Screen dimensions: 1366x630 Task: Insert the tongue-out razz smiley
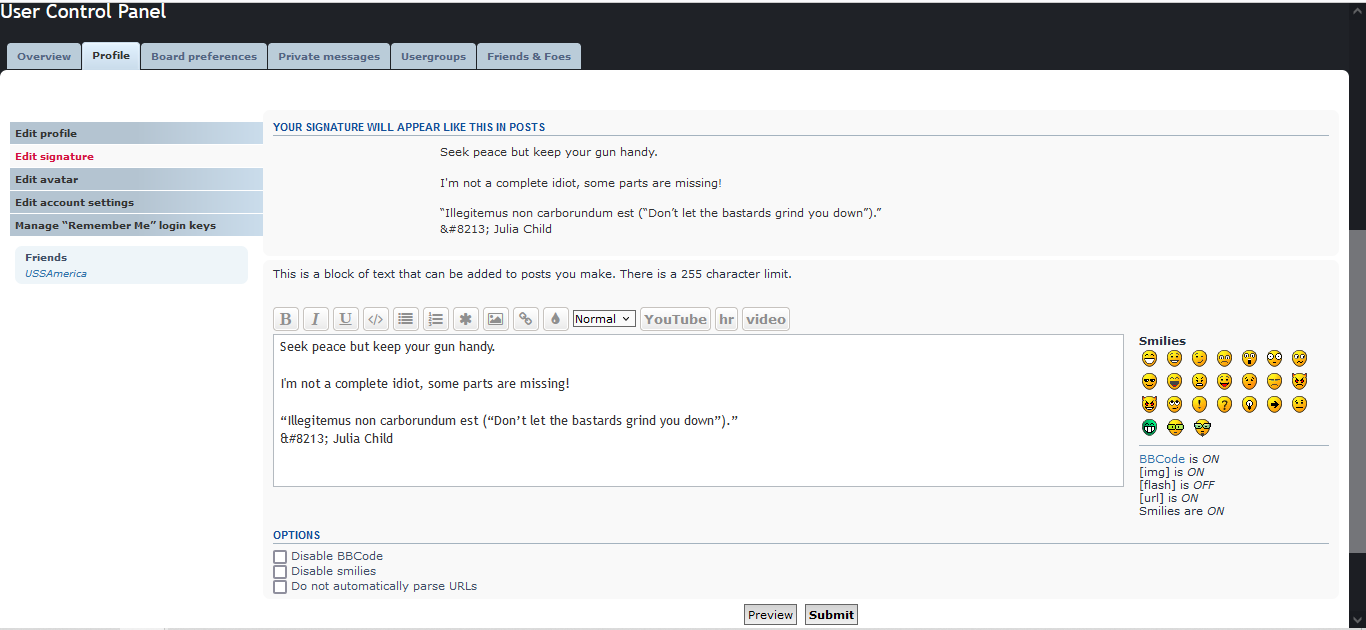[1224, 381]
